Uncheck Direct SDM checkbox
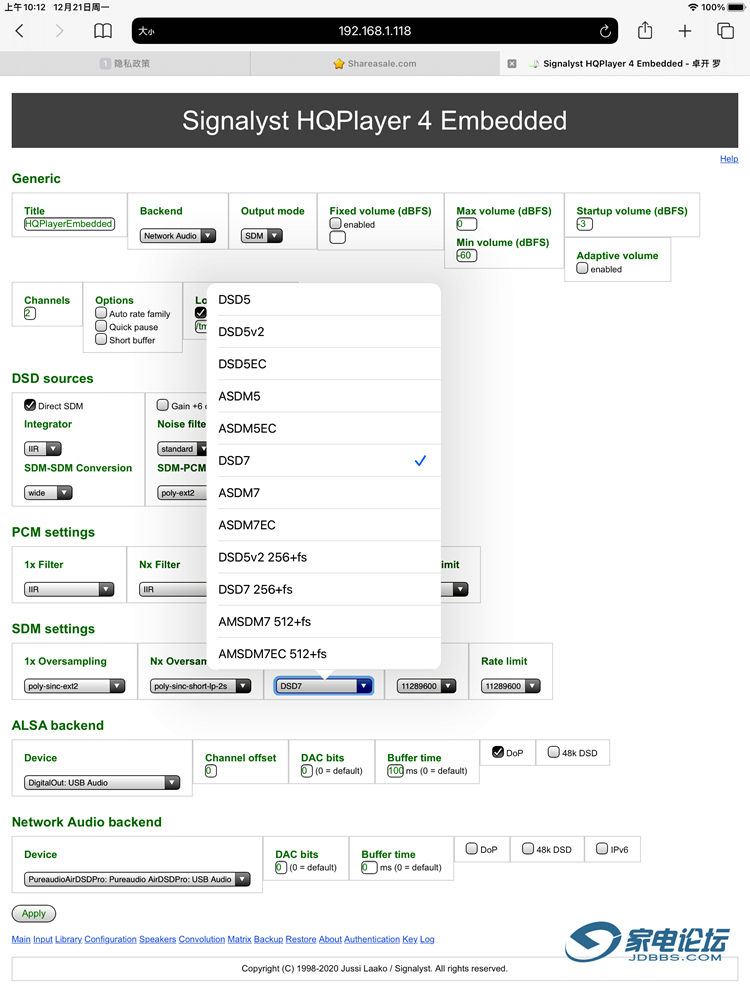This screenshot has height=1000, width=750. click(30, 405)
